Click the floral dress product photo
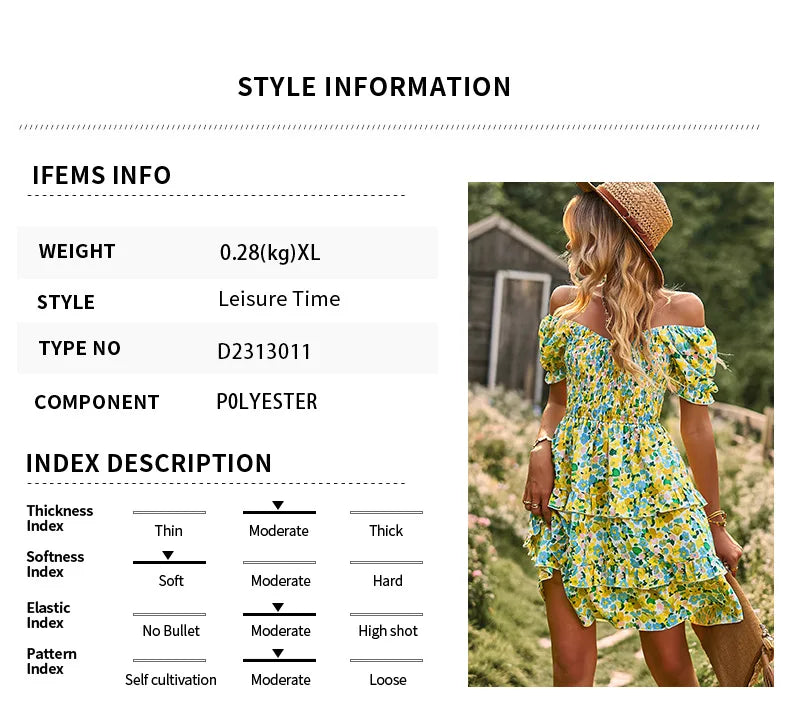 click(620, 434)
